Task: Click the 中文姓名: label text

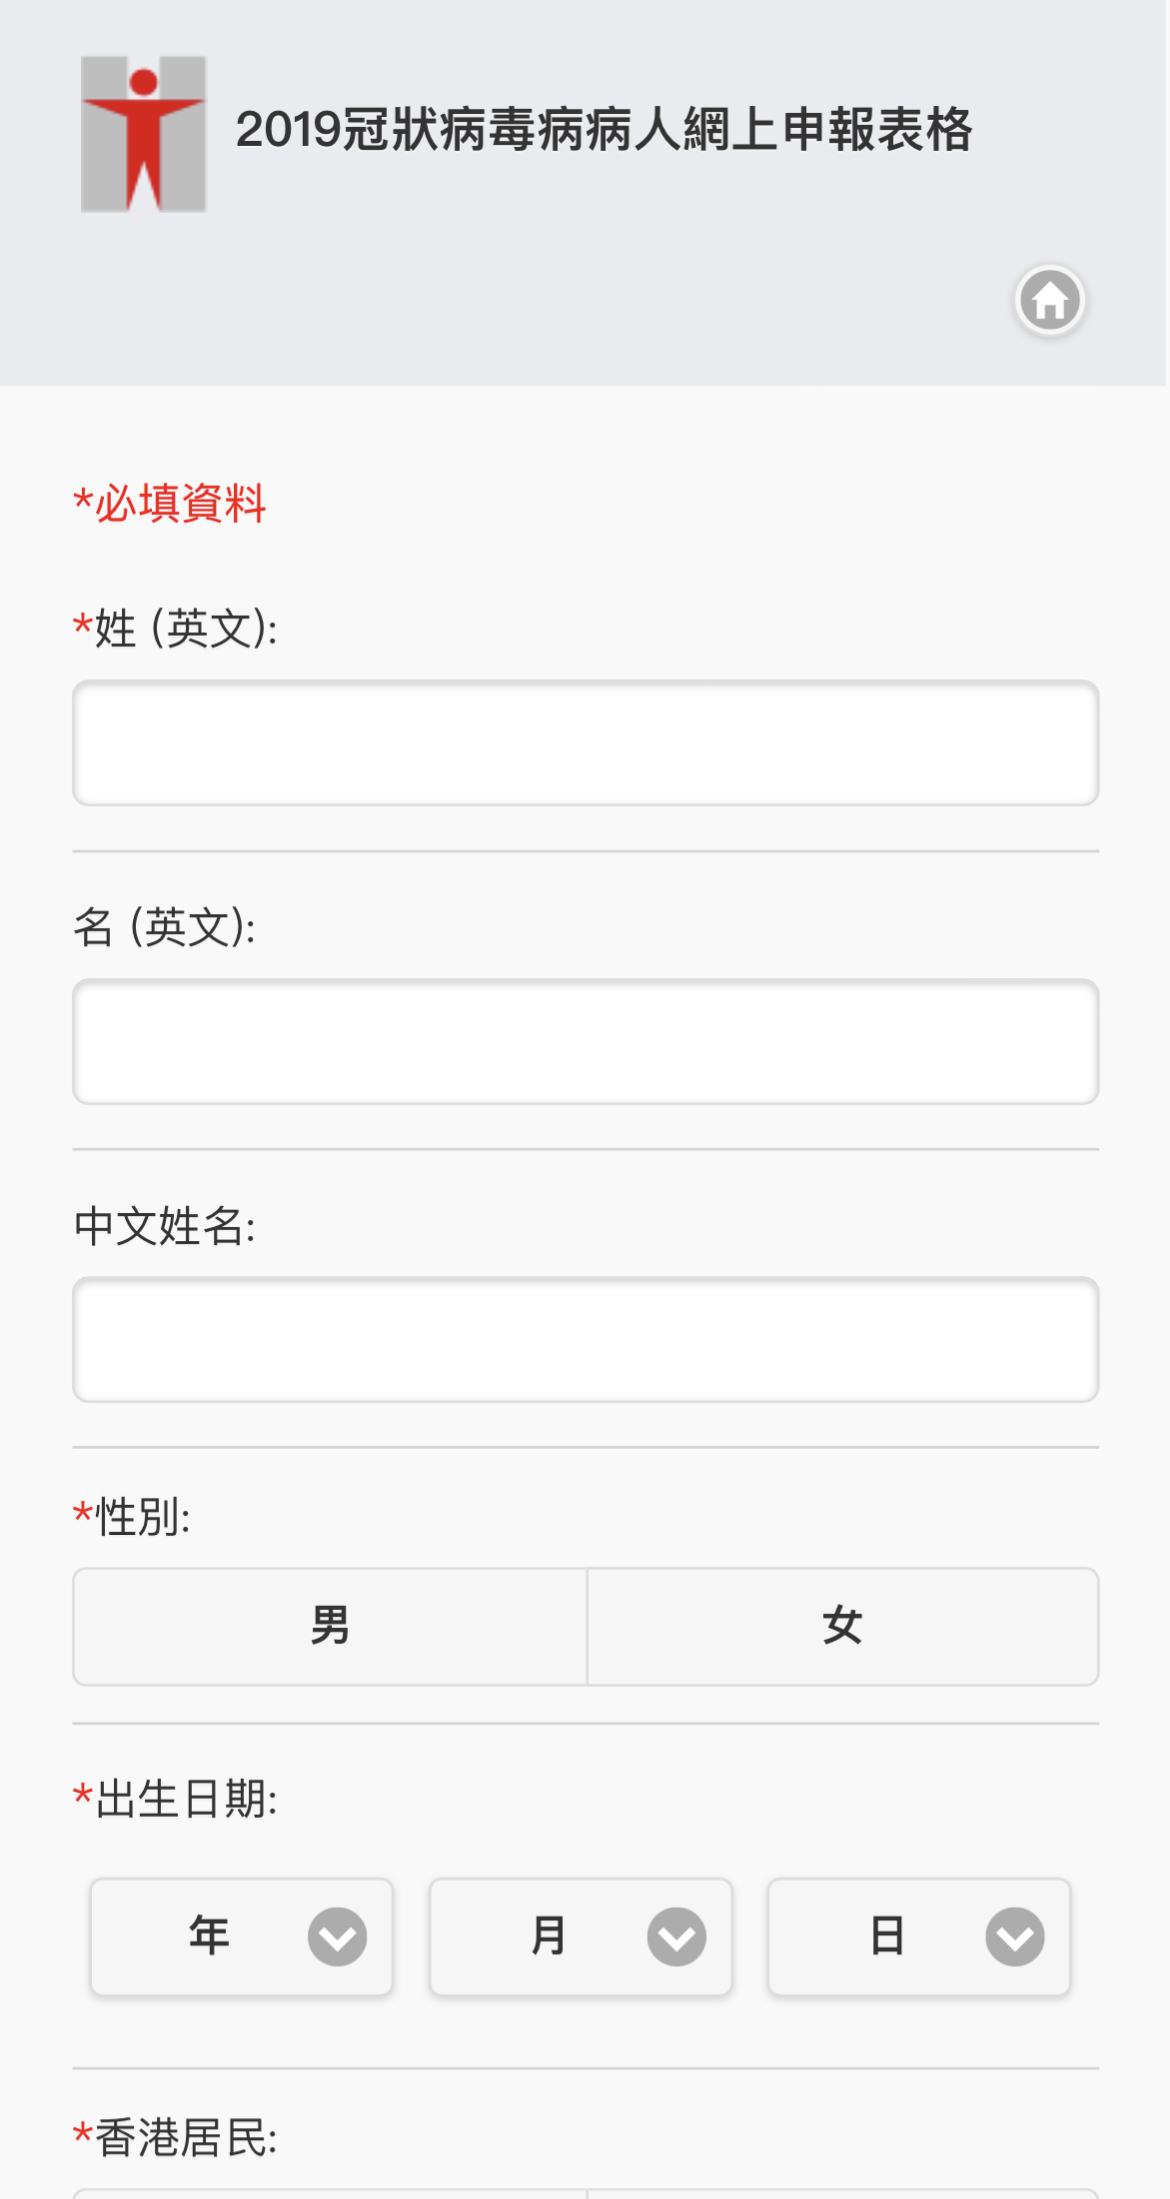Action: [x=165, y=1226]
